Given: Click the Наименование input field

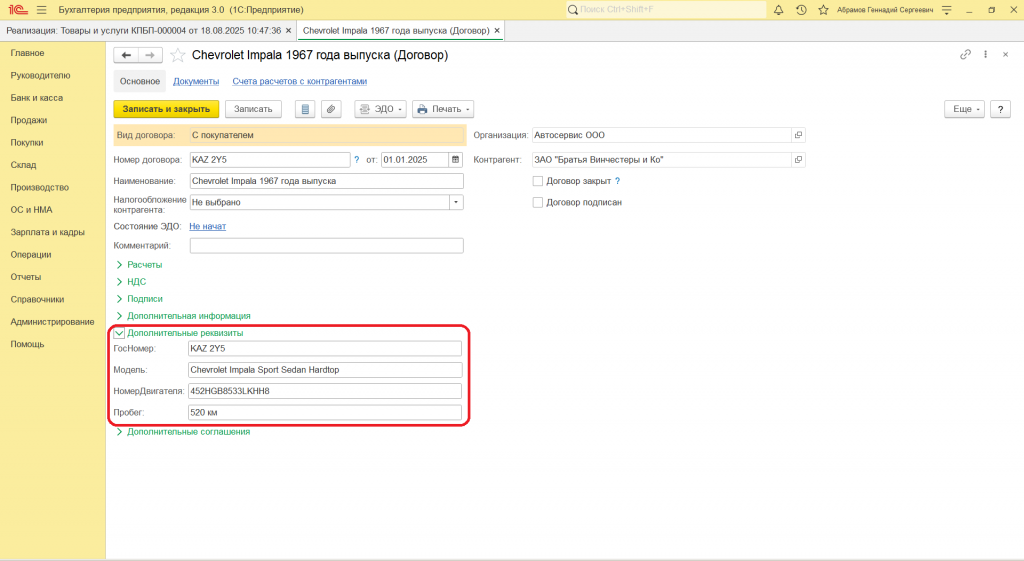Looking at the screenshot, I should [x=327, y=181].
